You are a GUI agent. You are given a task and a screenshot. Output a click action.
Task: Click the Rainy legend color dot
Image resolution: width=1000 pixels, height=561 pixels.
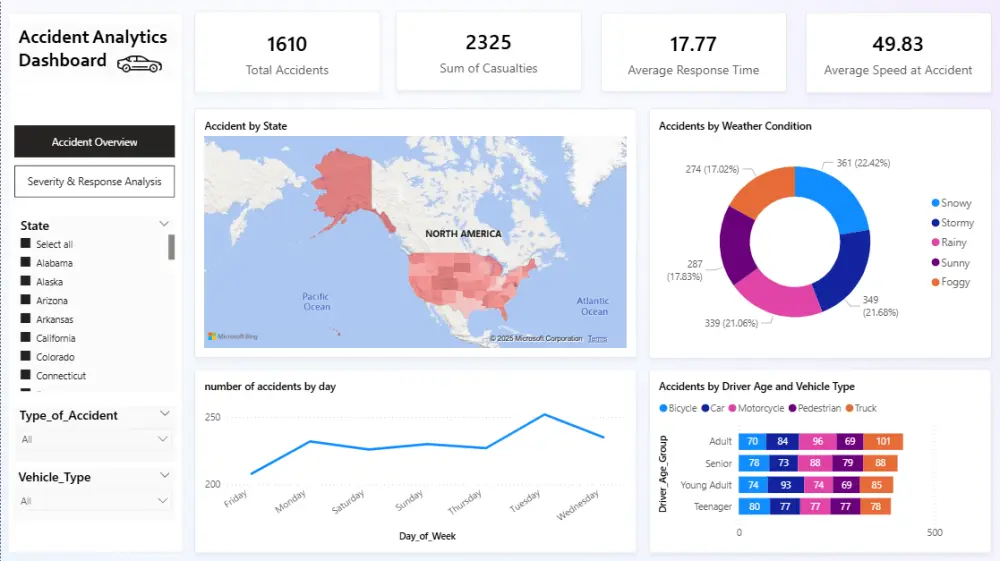pyautogui.click(x=936, y=242)
